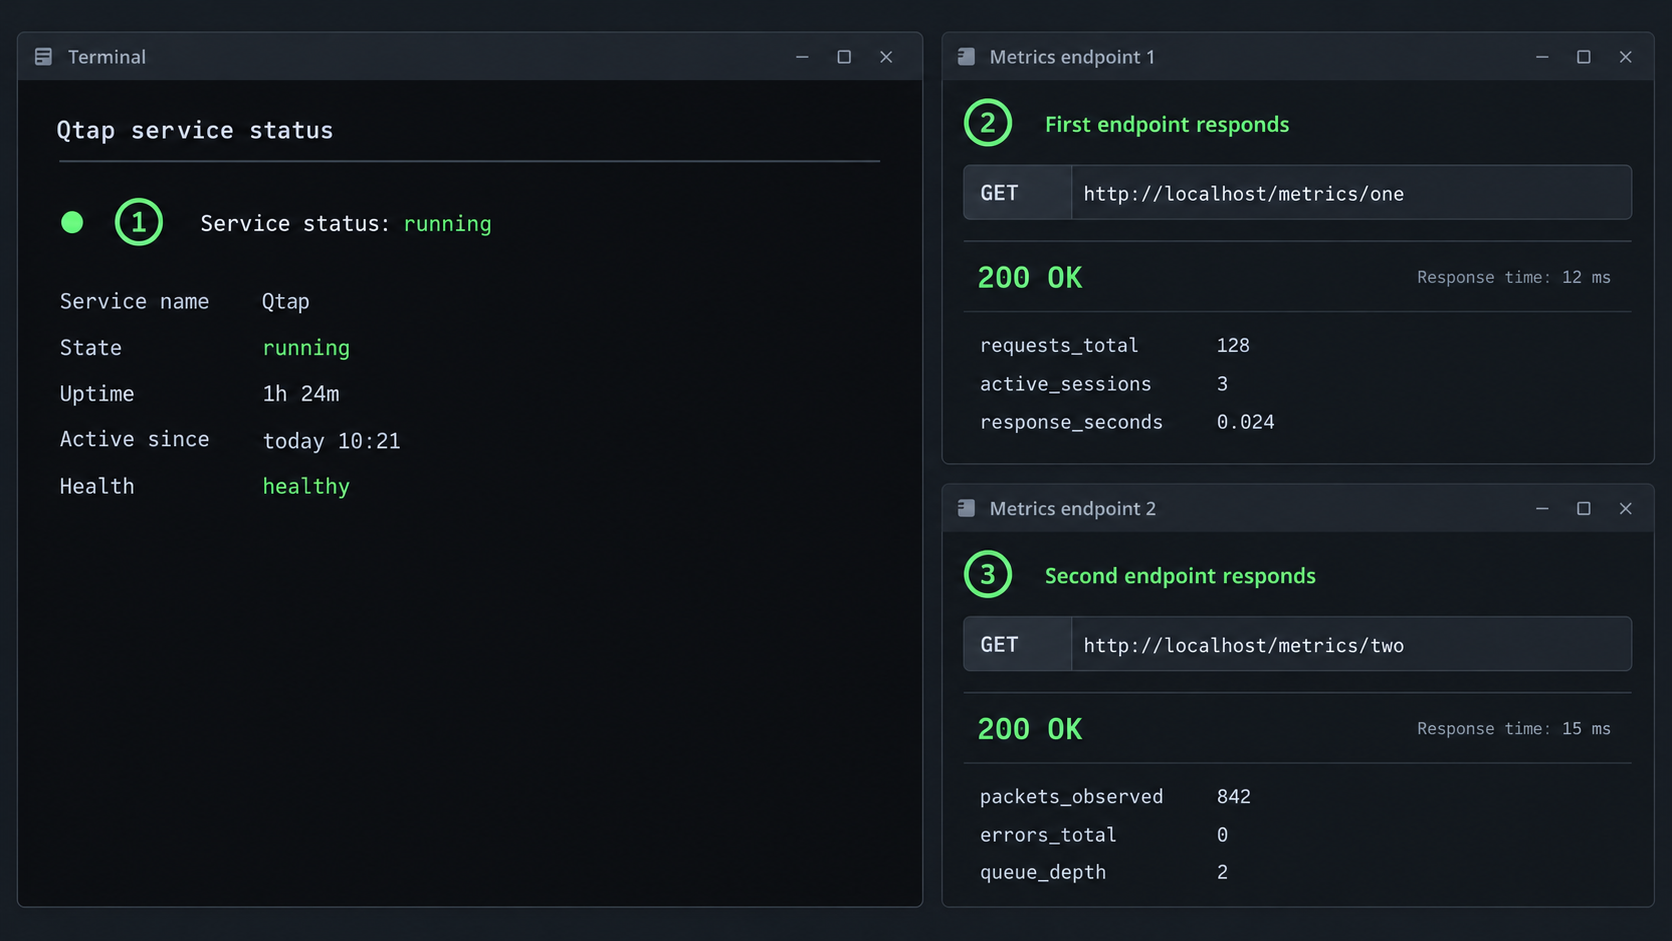Click the Metrics endpoint 1 window icon
The width and height of the screenshot is (1672, 941).
point(966,57)
